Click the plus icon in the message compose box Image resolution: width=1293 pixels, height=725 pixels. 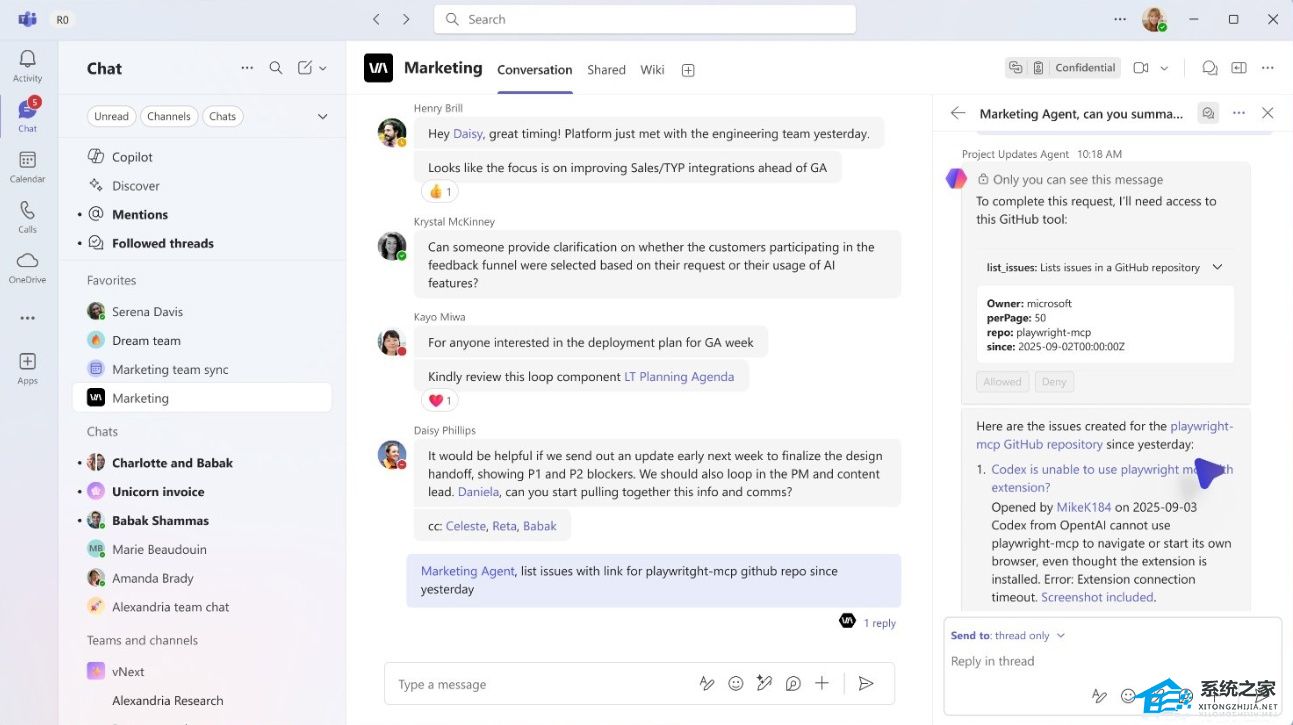pos(822,684)
